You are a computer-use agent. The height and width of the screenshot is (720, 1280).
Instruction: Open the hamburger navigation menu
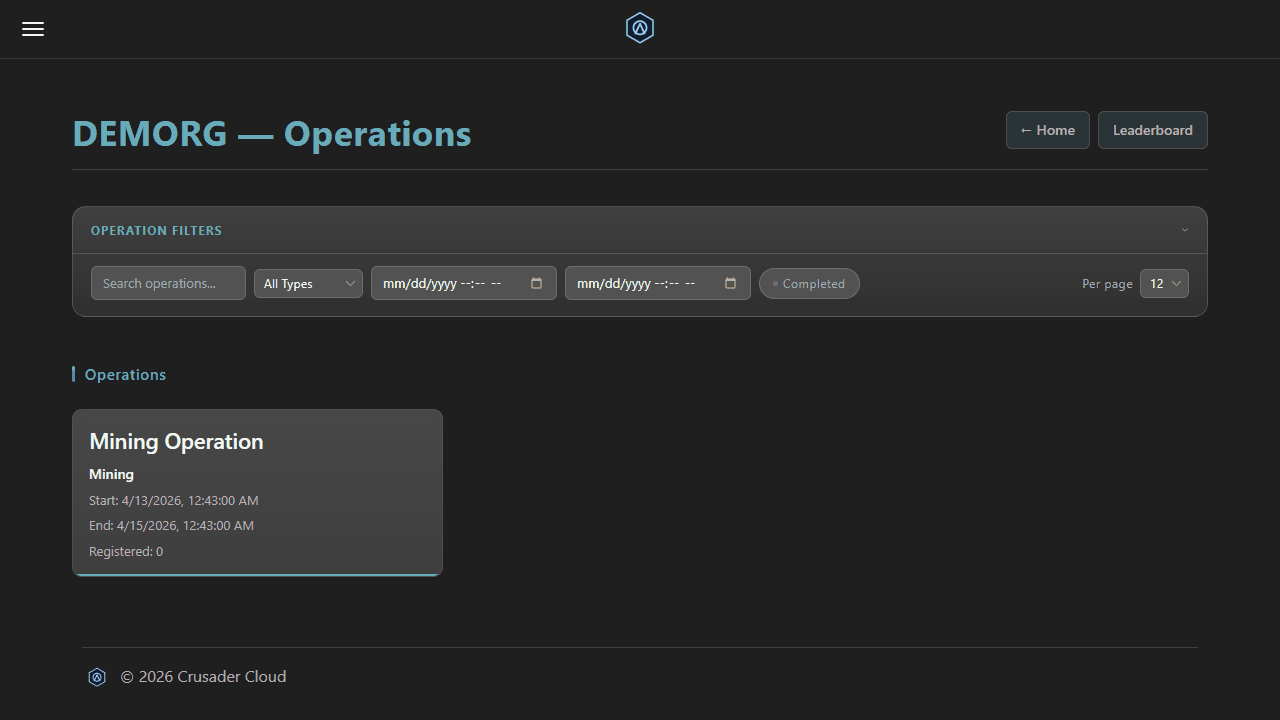[x=32, y=29]
